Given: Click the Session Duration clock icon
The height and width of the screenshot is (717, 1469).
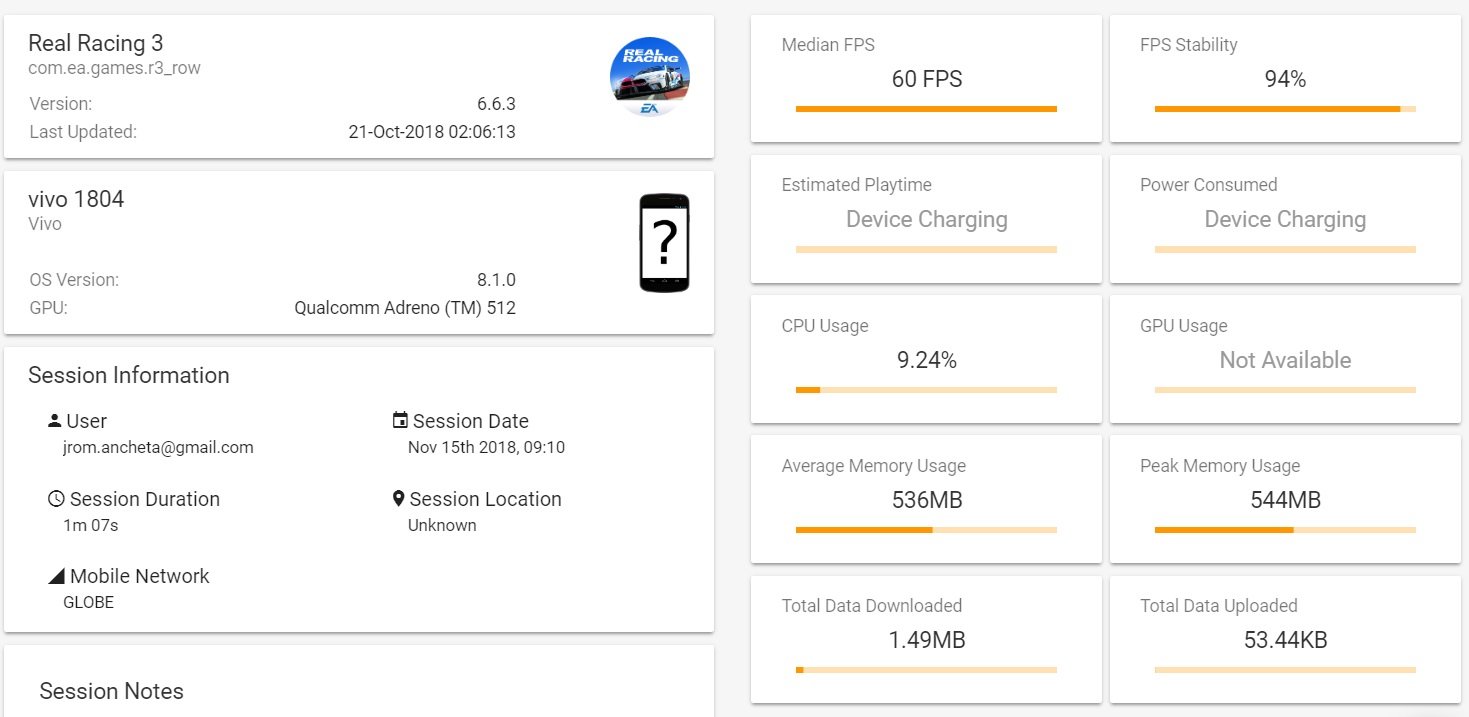Looking at the screenshot, I should (56, 499).
